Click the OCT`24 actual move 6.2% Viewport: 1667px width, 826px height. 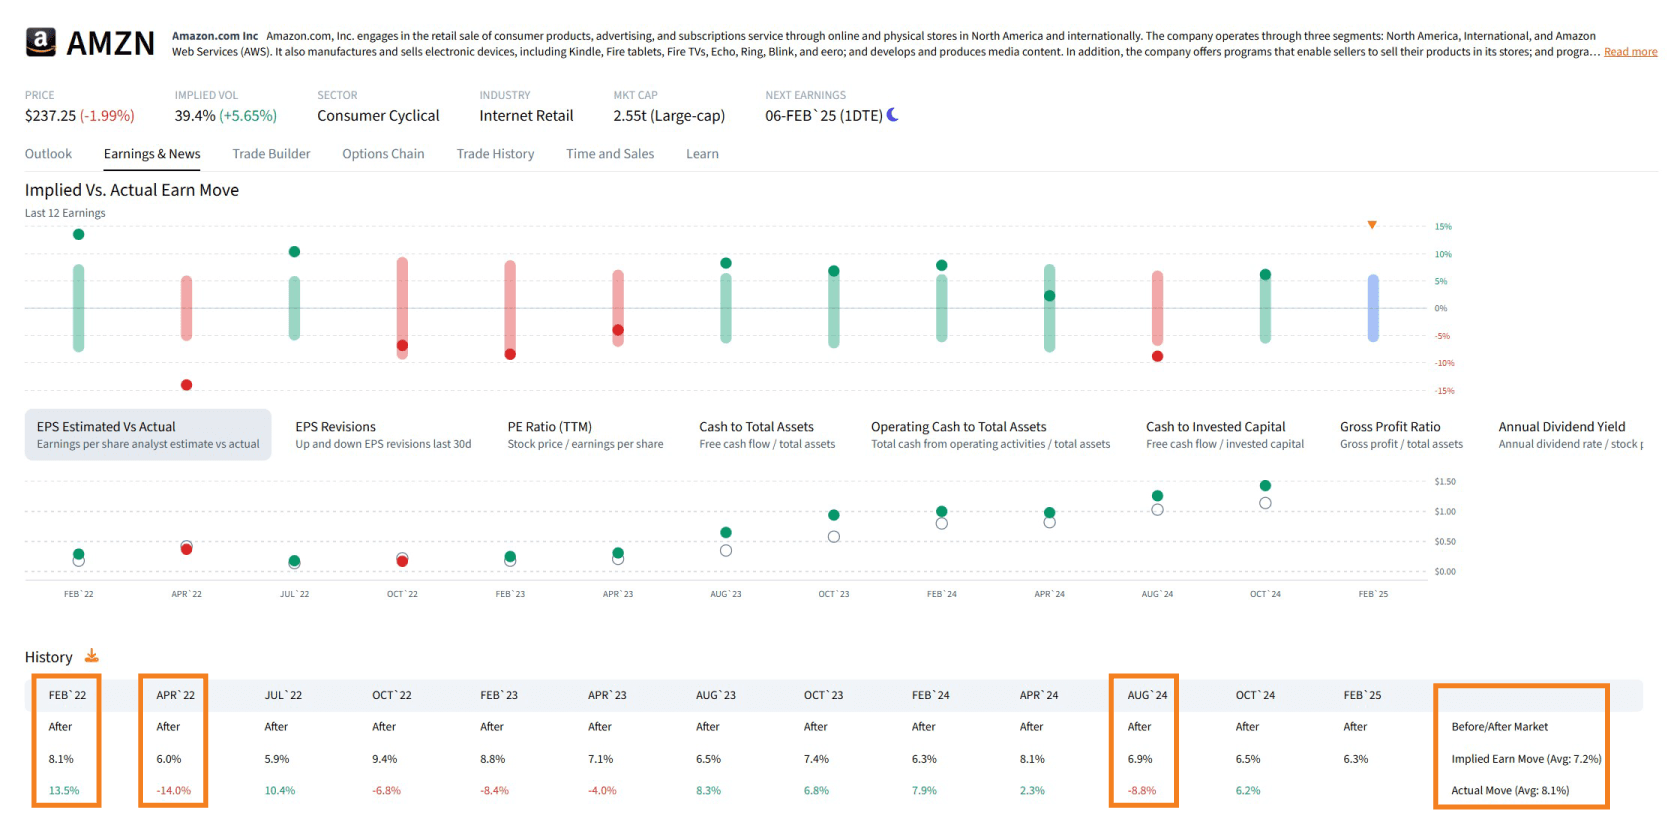click(1248, 790)
